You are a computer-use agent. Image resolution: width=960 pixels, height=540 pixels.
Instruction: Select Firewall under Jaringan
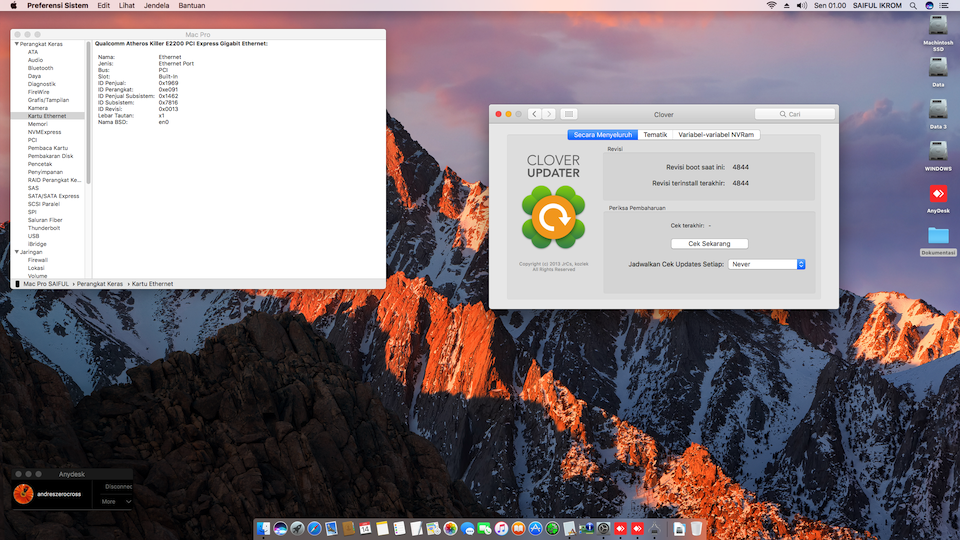(37, 260)
